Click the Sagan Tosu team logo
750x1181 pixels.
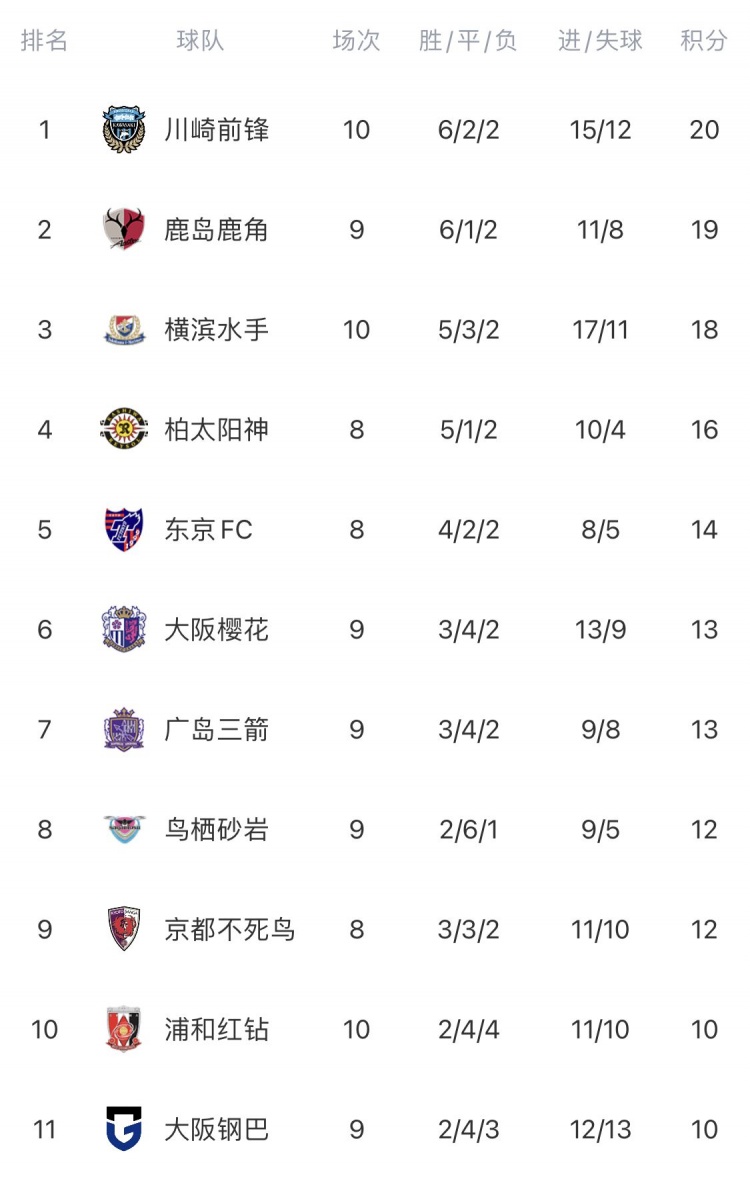pos(123,829)
